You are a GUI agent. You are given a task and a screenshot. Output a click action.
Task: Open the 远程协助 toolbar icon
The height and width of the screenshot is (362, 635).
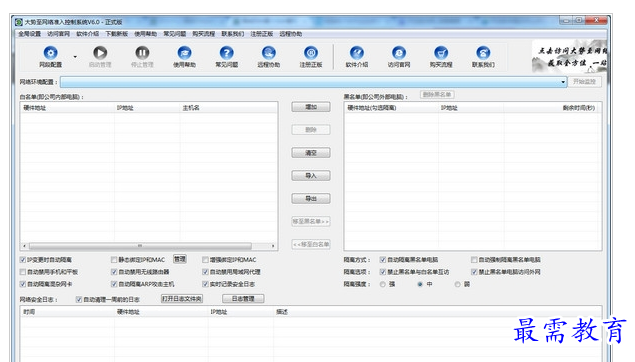pyautogui.click(x=268, y=53)
